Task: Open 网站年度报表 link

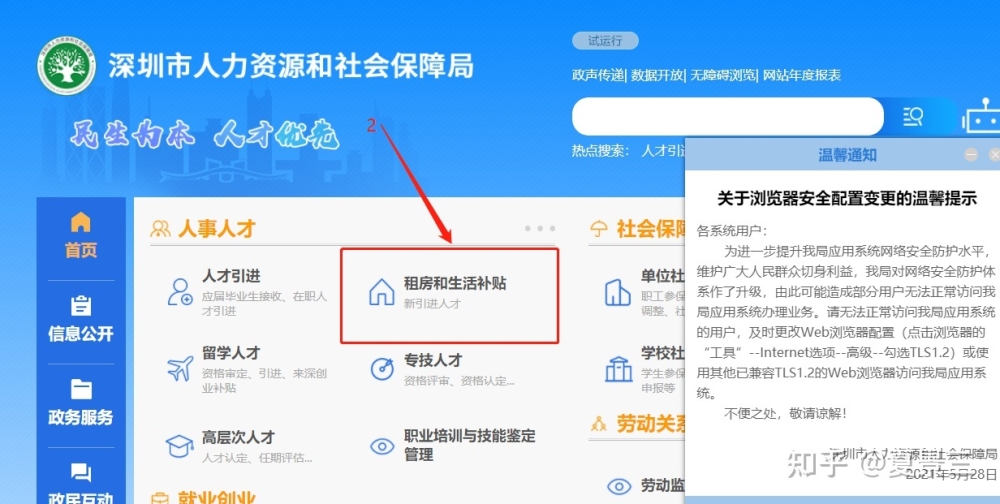Action: pyautogui.click(x=802, y=75)
